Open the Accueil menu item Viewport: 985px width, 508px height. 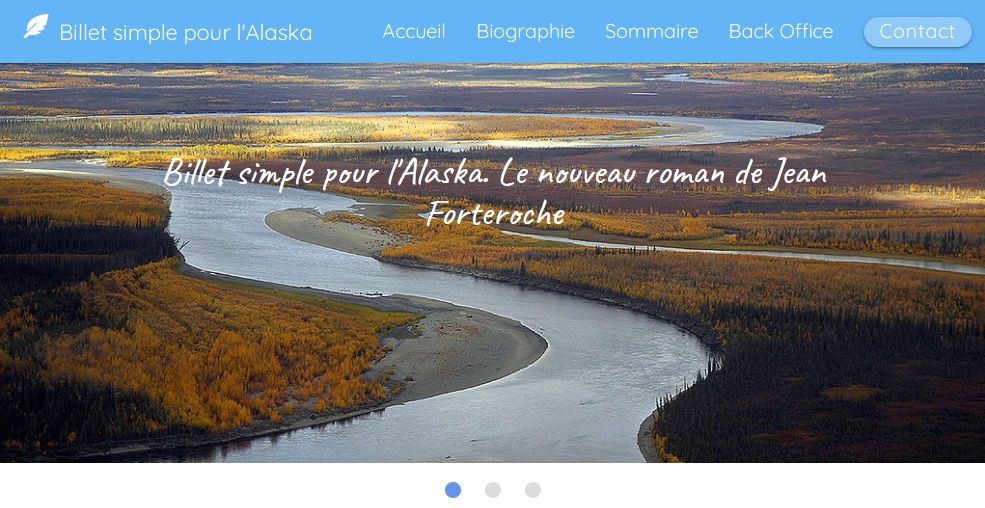(413, 31)
